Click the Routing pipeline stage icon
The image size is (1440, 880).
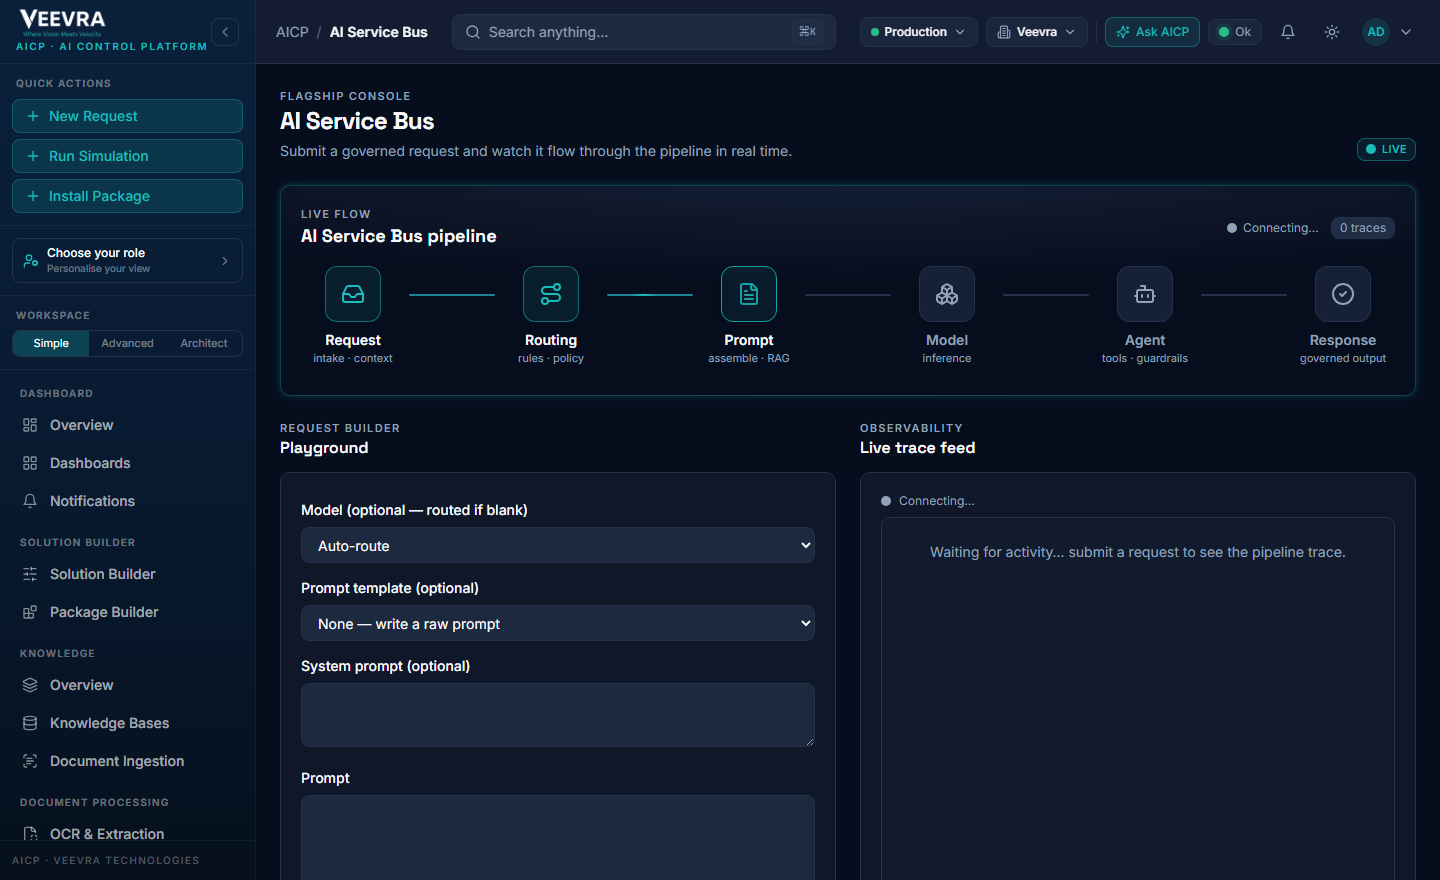coord(551,294)
